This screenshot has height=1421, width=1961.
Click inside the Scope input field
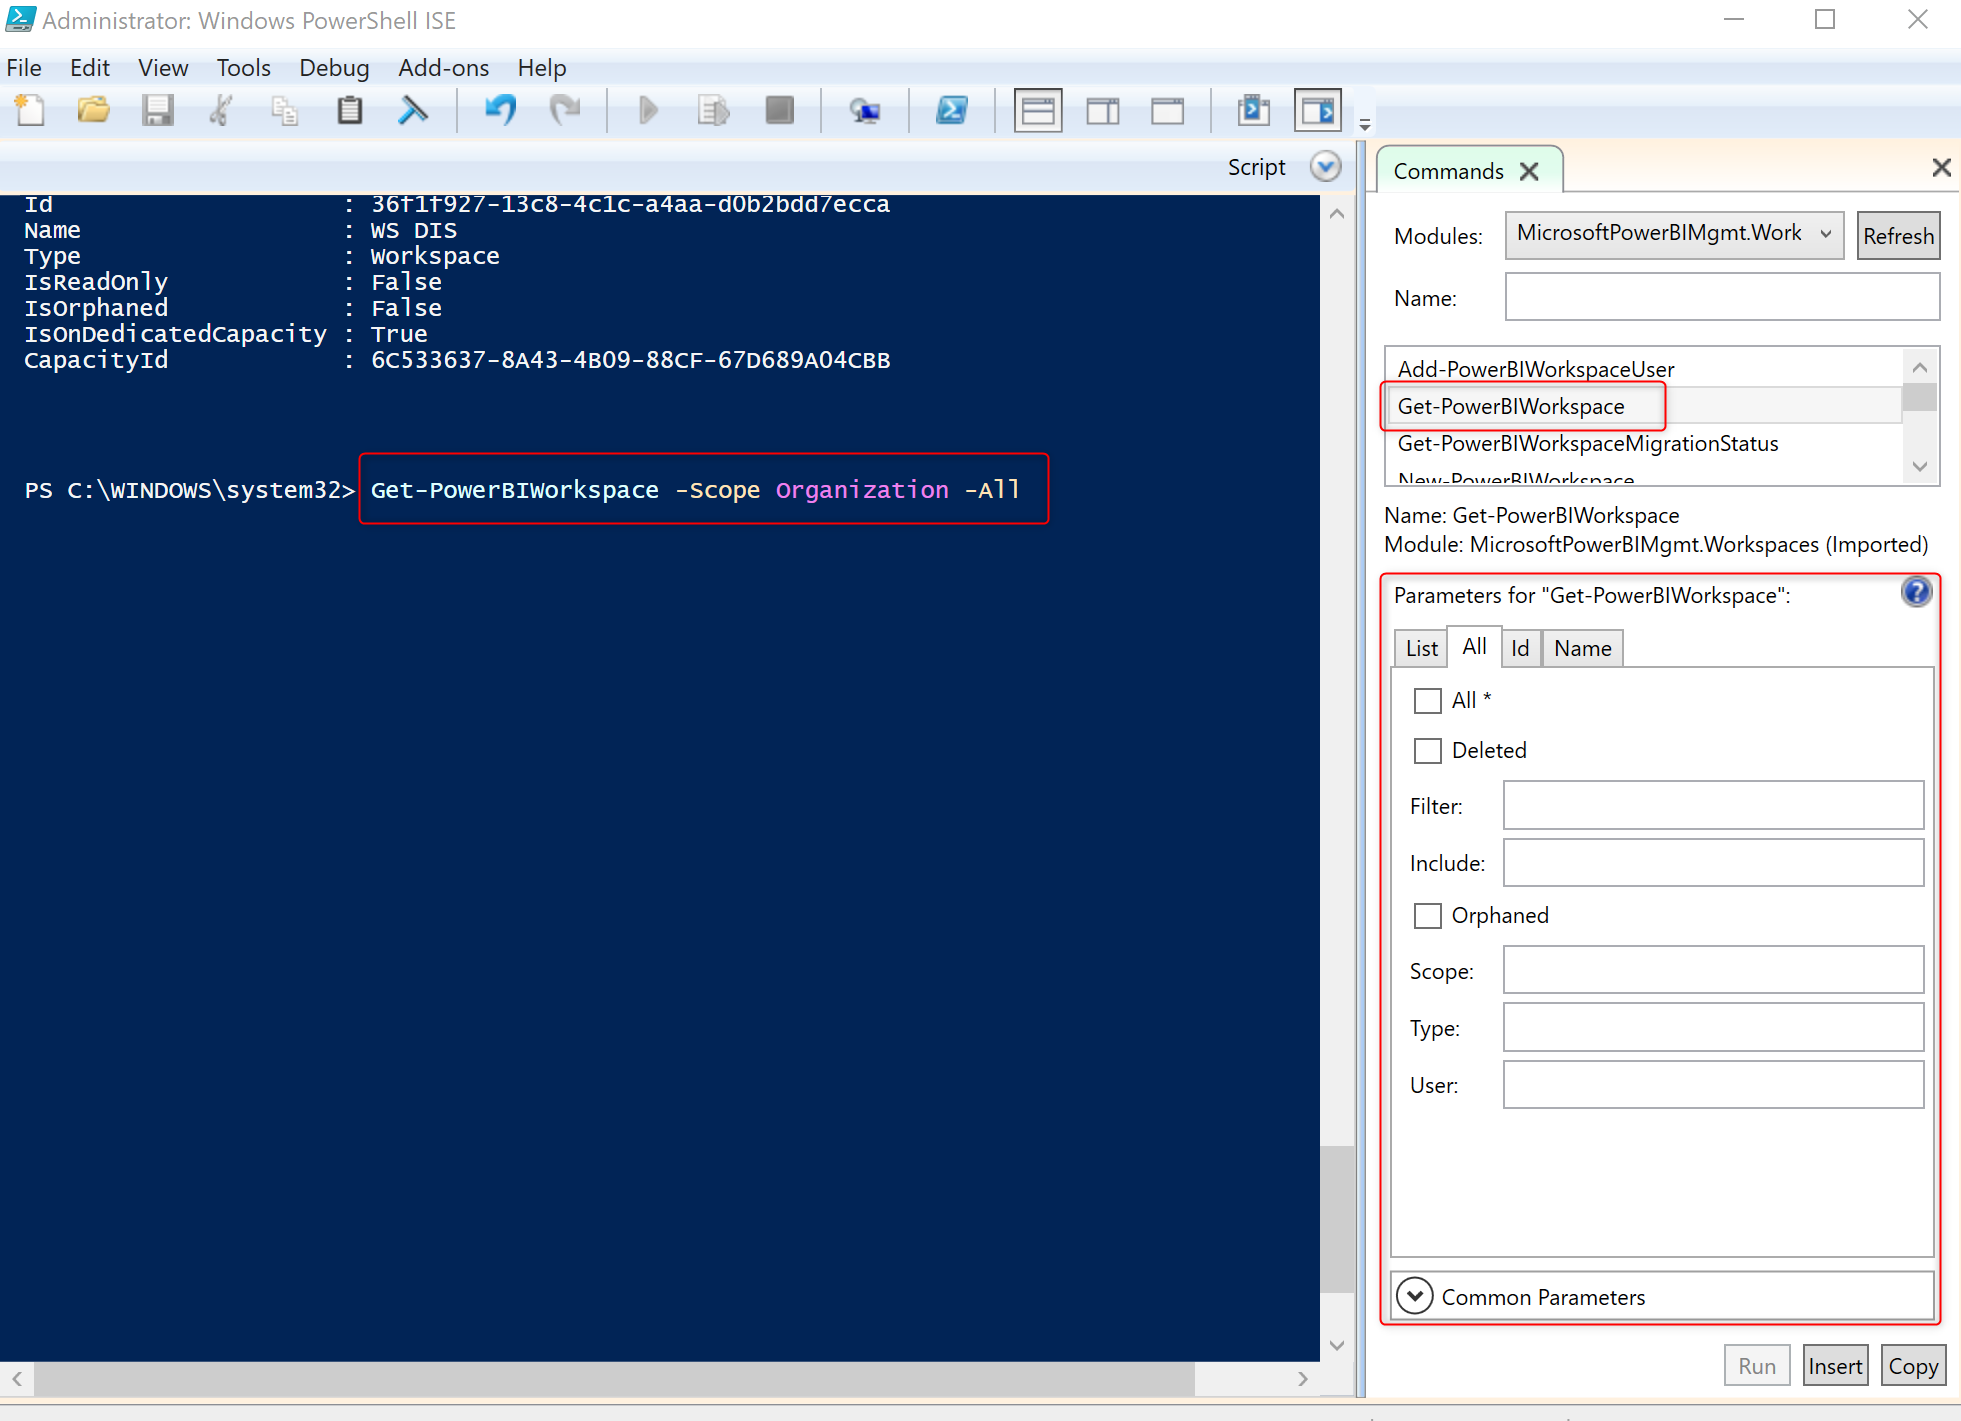pos(1713,971)
